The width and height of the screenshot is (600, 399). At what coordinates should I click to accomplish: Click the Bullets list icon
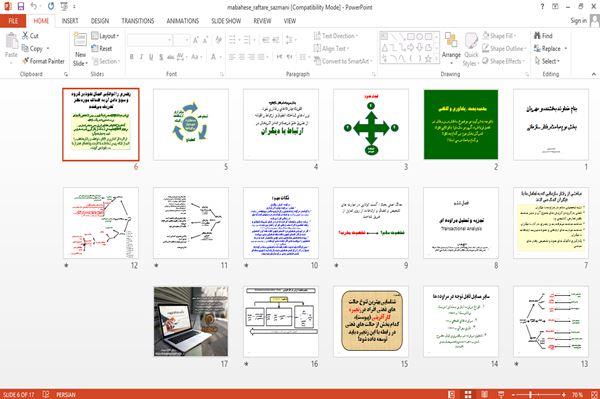pos(233,40)
